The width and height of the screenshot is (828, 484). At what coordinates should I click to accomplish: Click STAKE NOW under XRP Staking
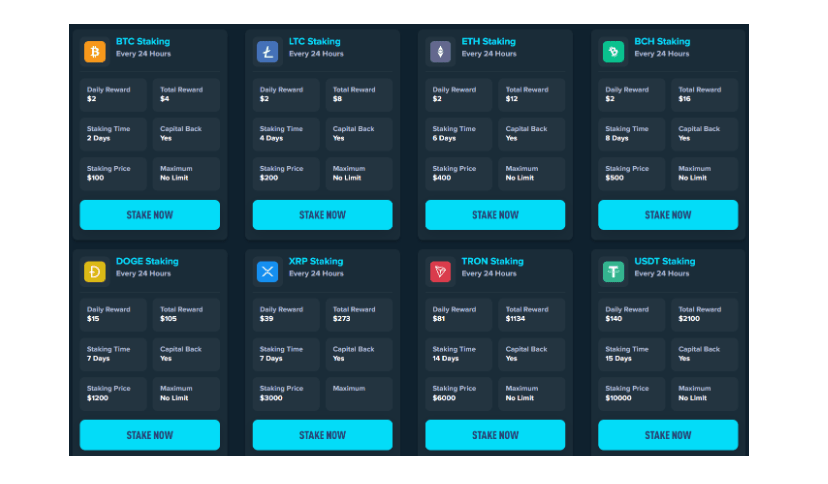click(323, 435)
